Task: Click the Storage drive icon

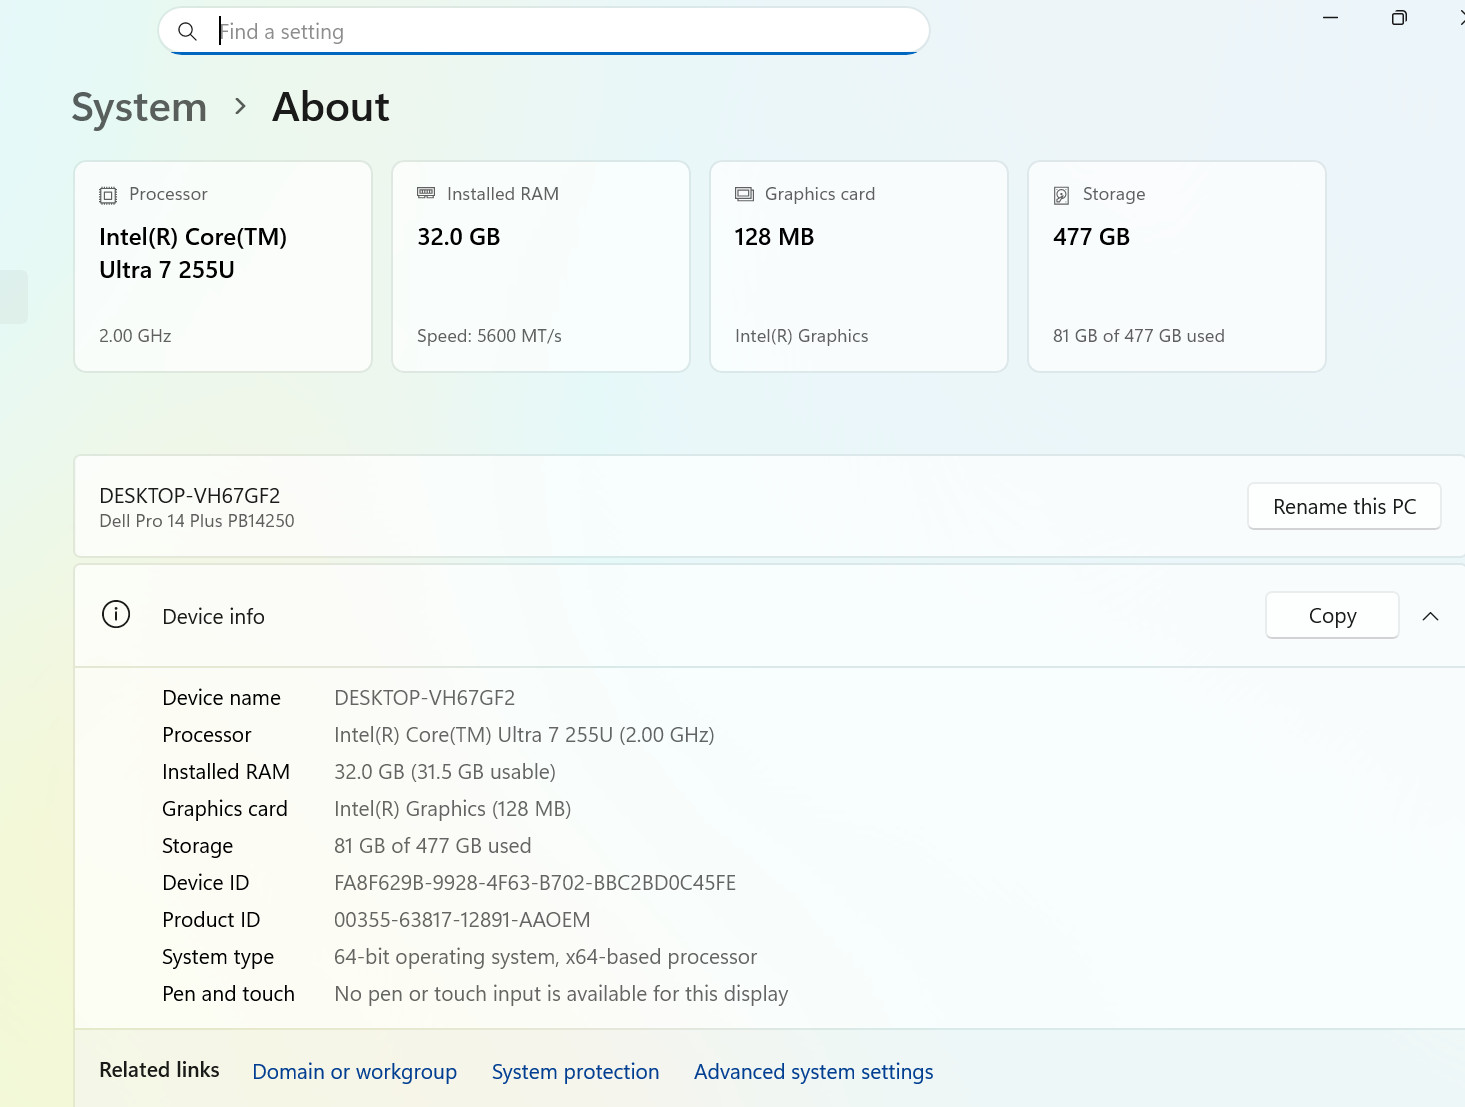Action: click(1062, 195)
